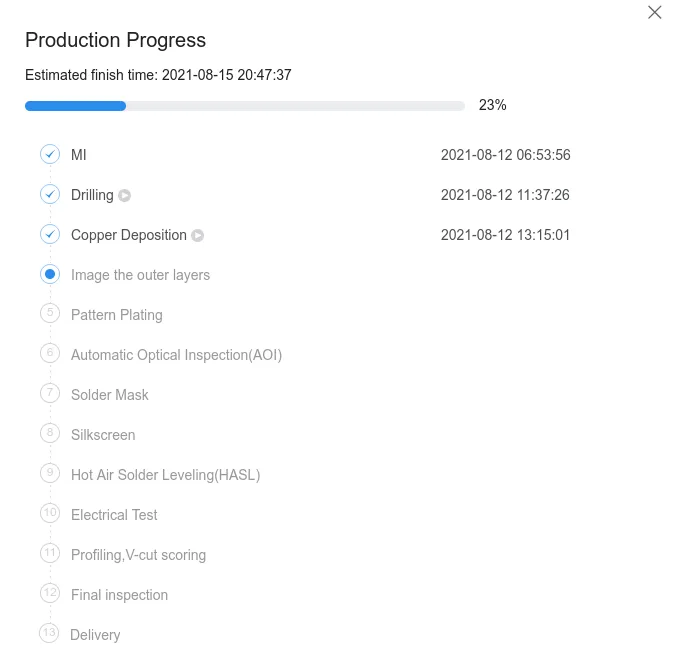Click the Drilling timestamp 11:37:26

point(505,195)
